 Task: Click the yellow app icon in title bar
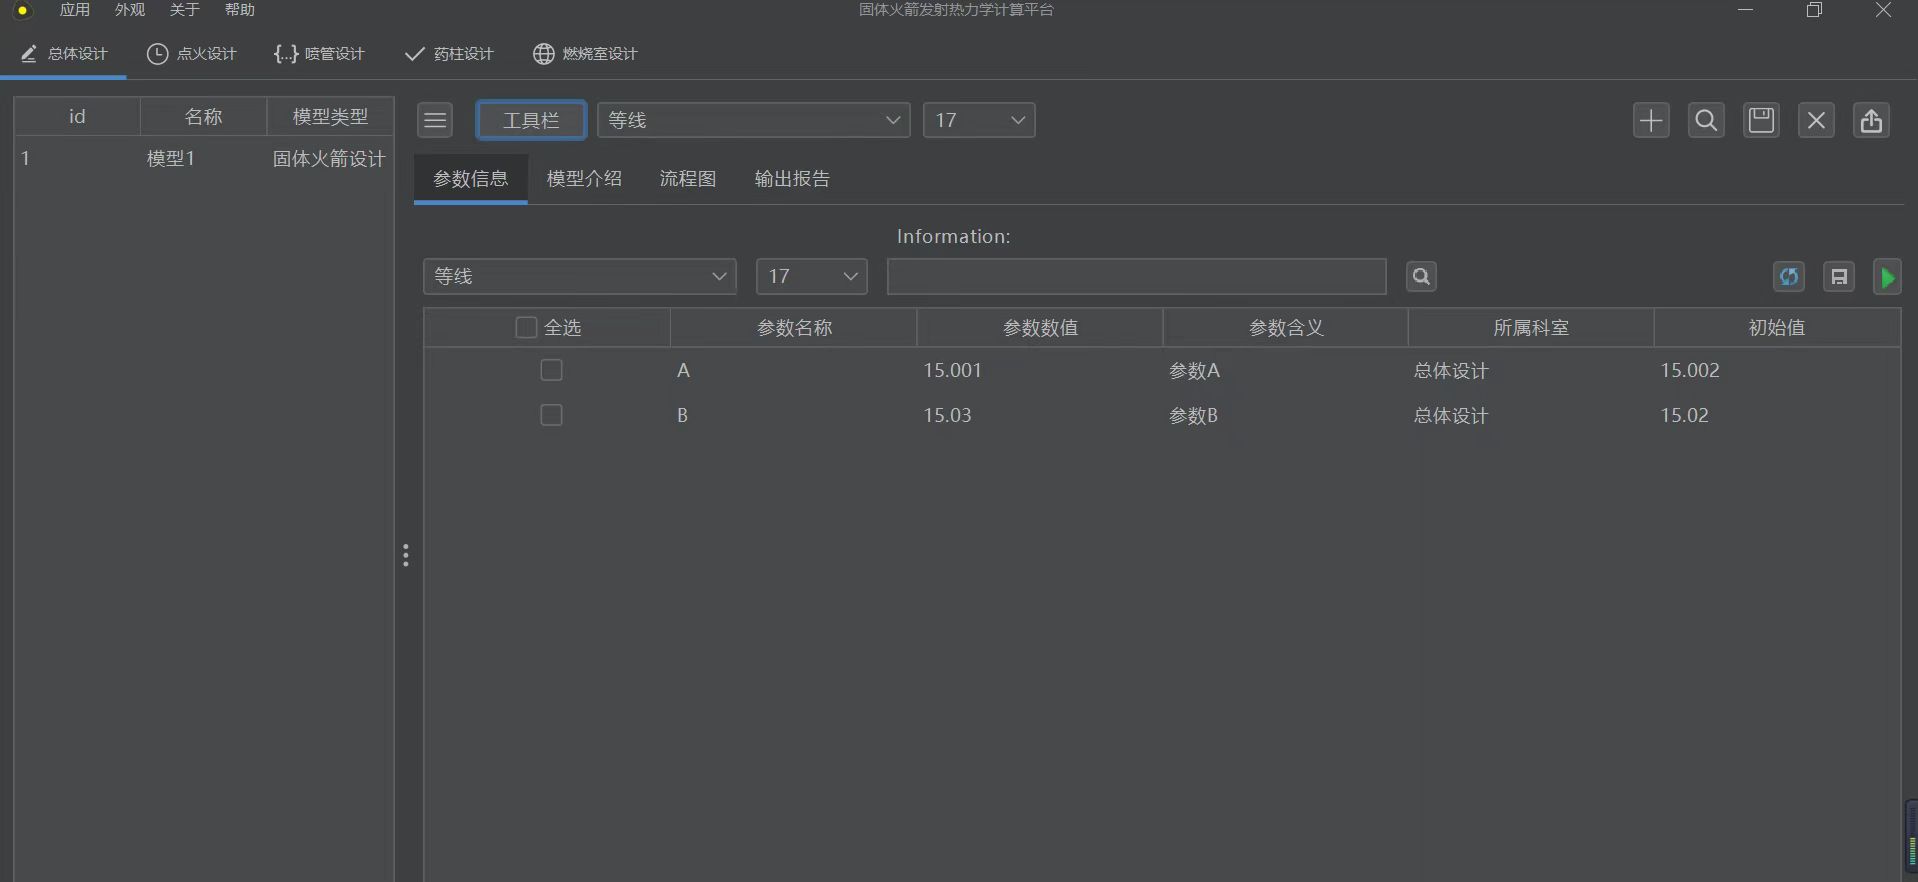coord(22,11)
